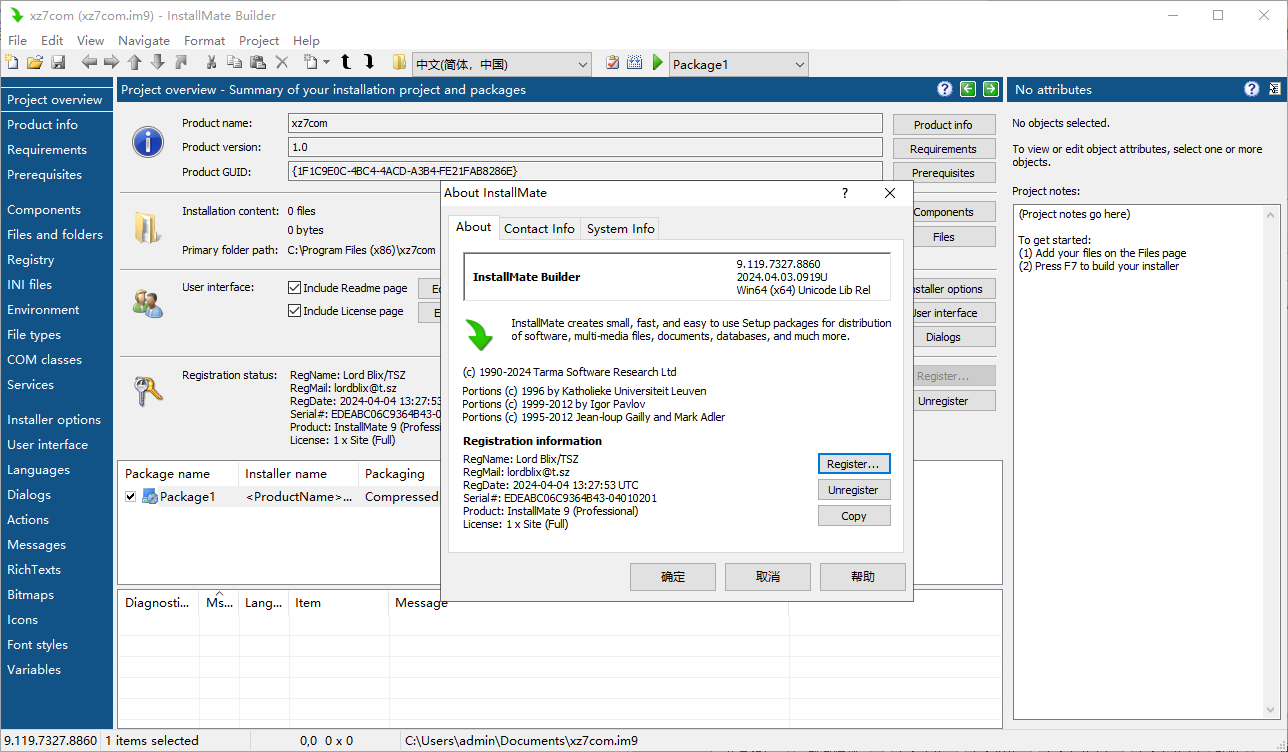1288x752 pixels.
Task: Open the Package1 package dropdown
Action: pyautogui.click(x=738, y=64)
